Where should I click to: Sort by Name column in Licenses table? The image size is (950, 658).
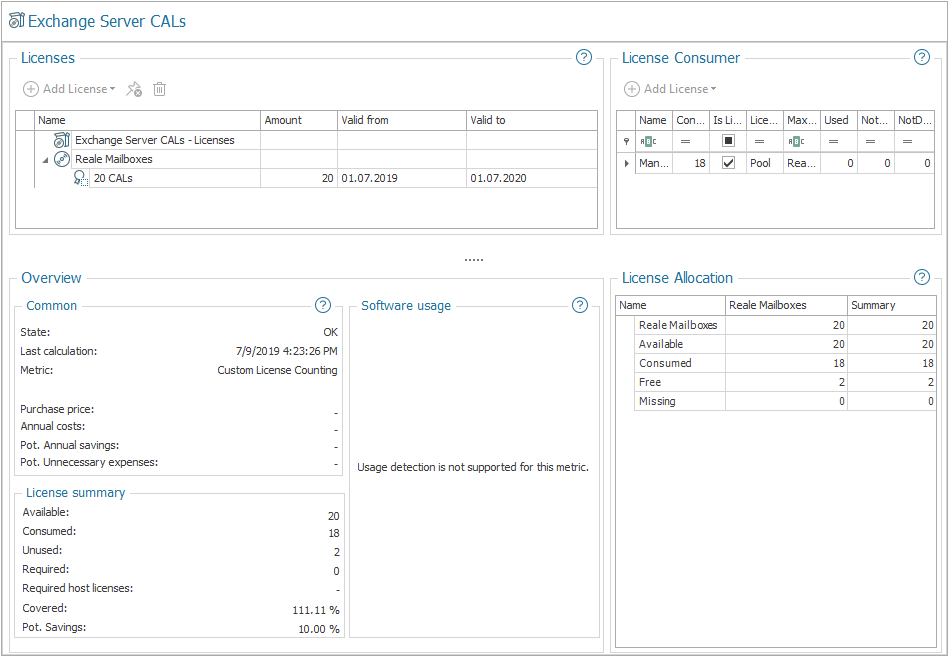click(x=147, y=120)
